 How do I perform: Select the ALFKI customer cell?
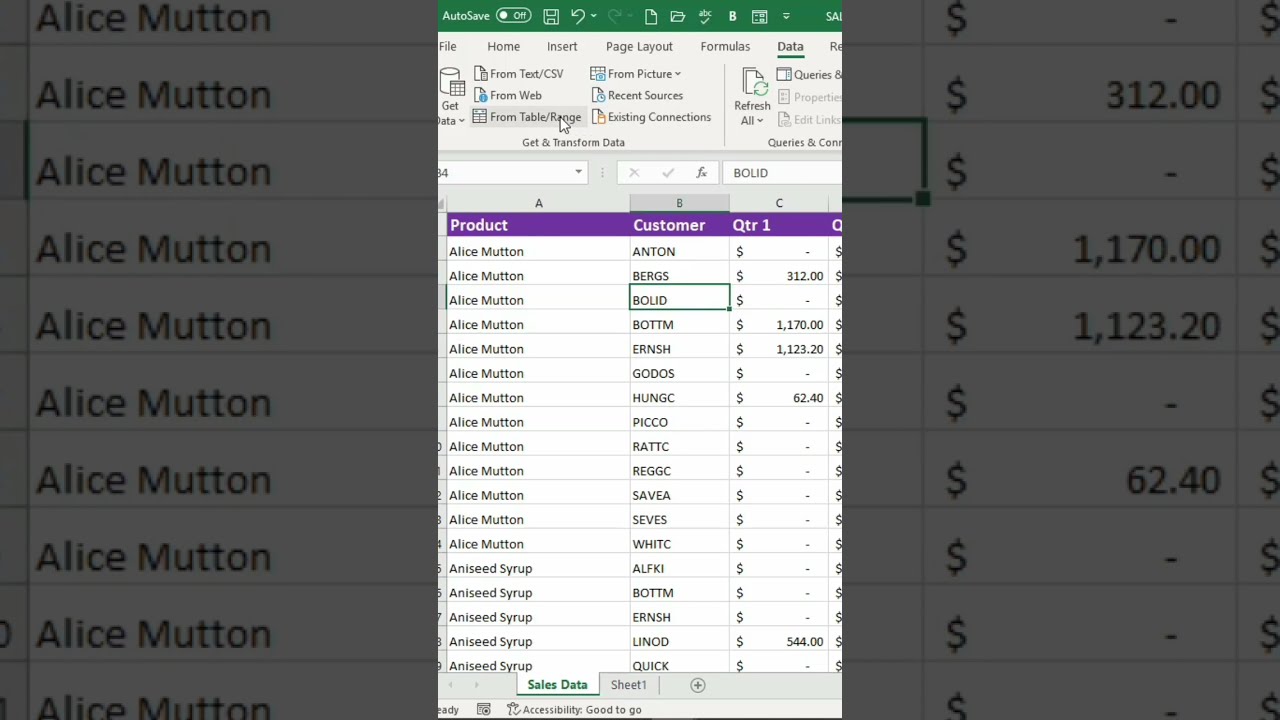679,568
